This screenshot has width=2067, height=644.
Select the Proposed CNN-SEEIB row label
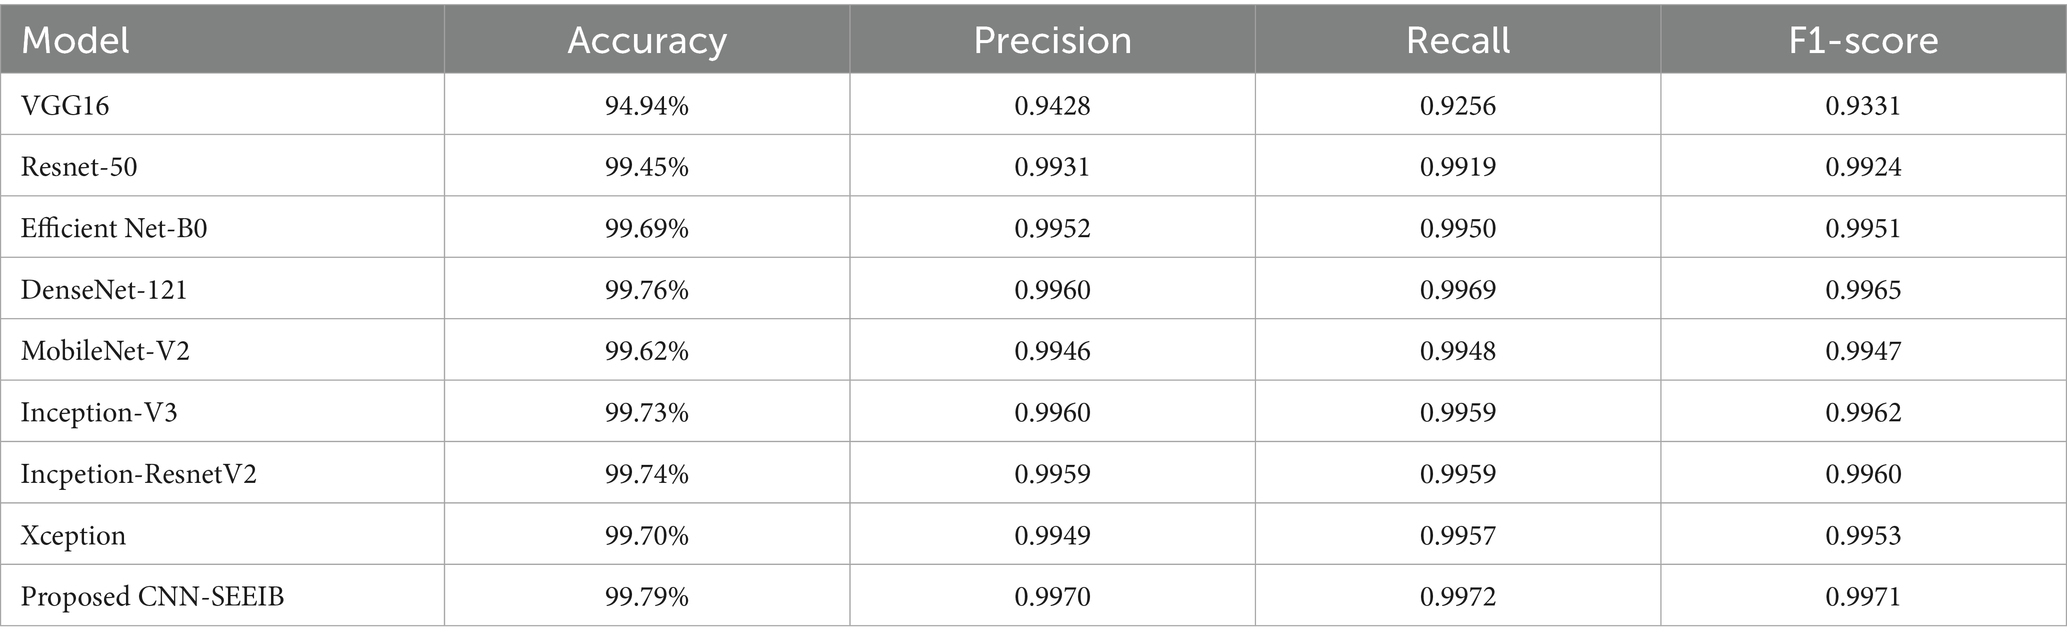coord(153,596)
